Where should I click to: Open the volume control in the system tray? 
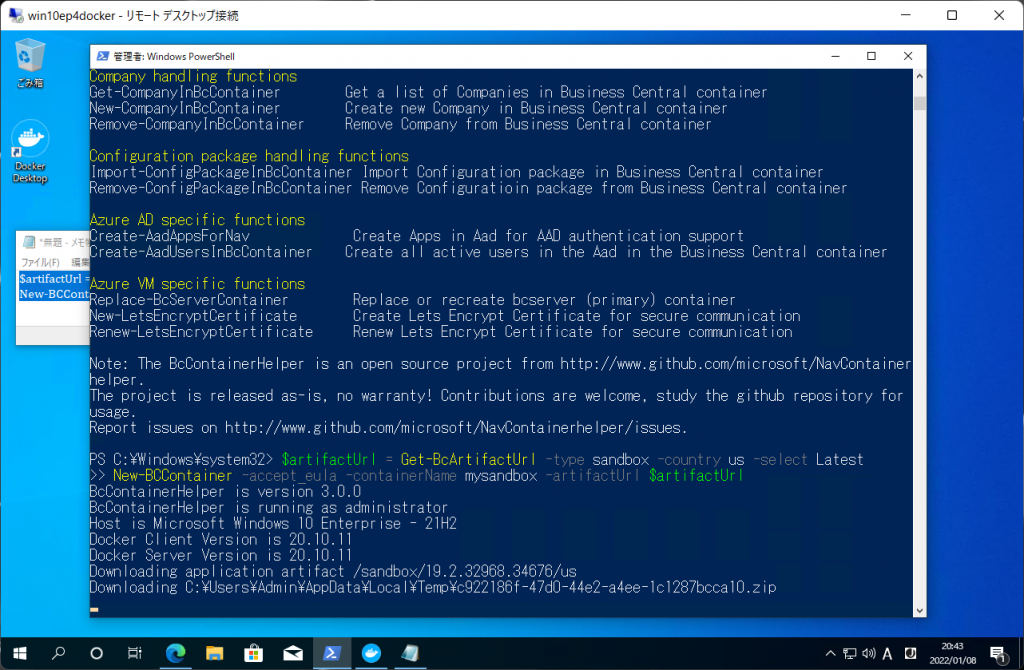click(869, 653)
